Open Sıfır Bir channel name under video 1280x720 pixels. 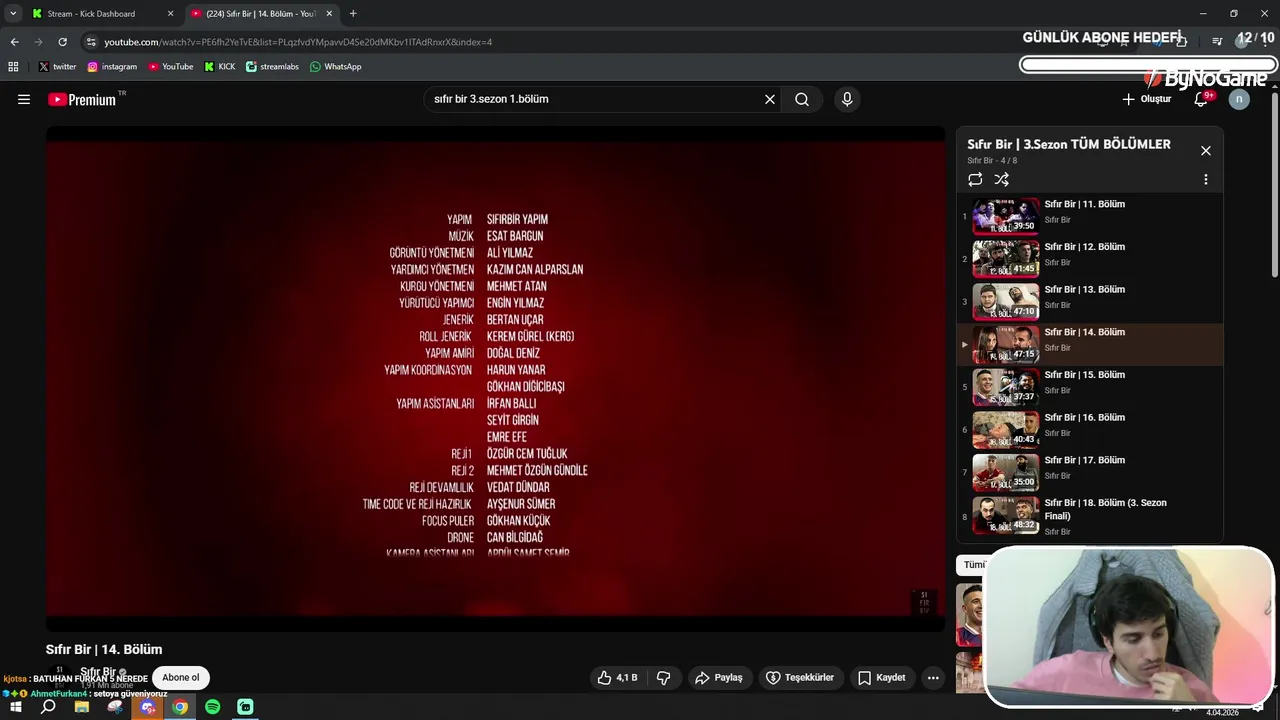pyautogui.click(x=100, y=672)
